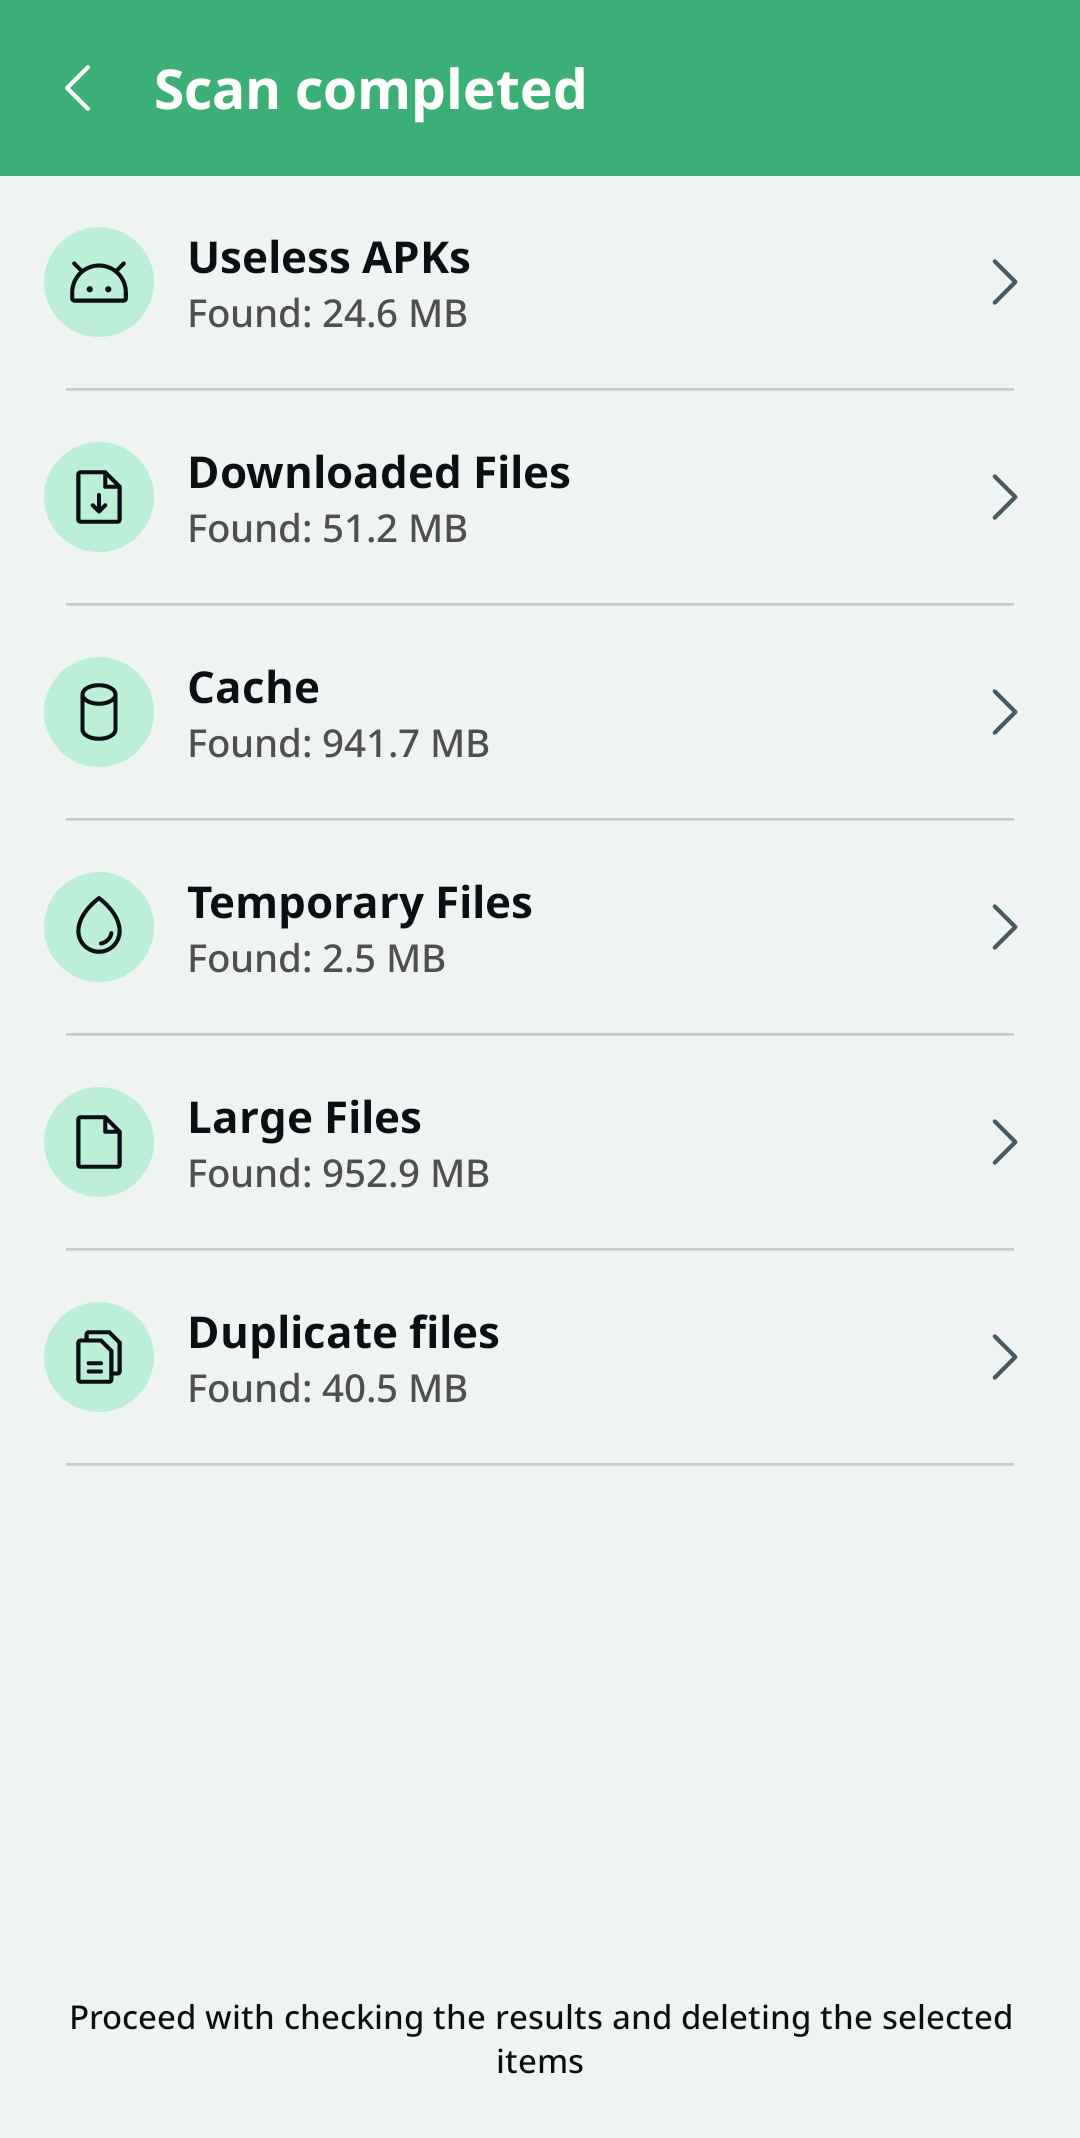Tap the Large Files 952.9 MB text

(339, 1174)
